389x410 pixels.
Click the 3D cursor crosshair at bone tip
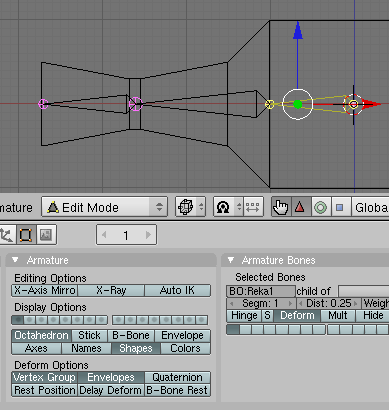tap(353, 105)
